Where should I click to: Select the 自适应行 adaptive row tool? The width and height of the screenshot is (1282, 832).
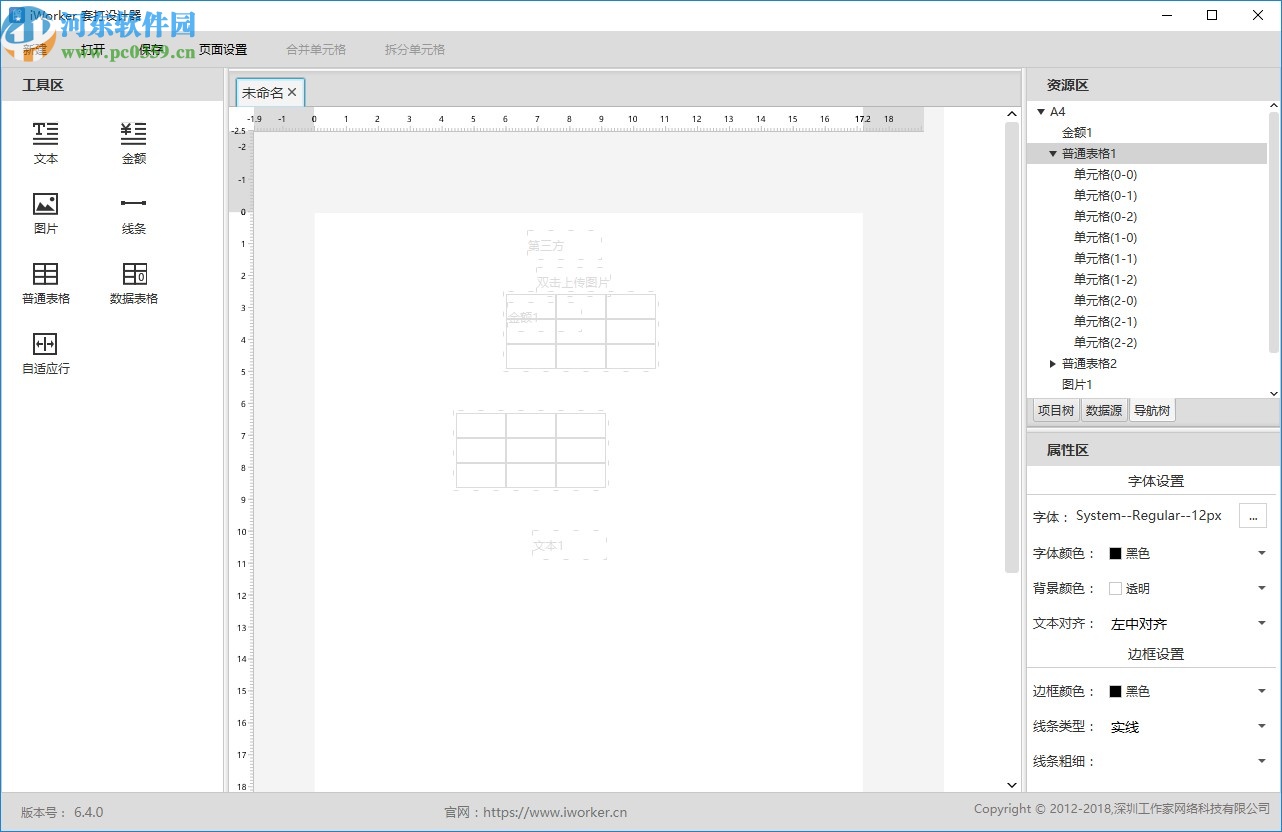pos(45,353)
